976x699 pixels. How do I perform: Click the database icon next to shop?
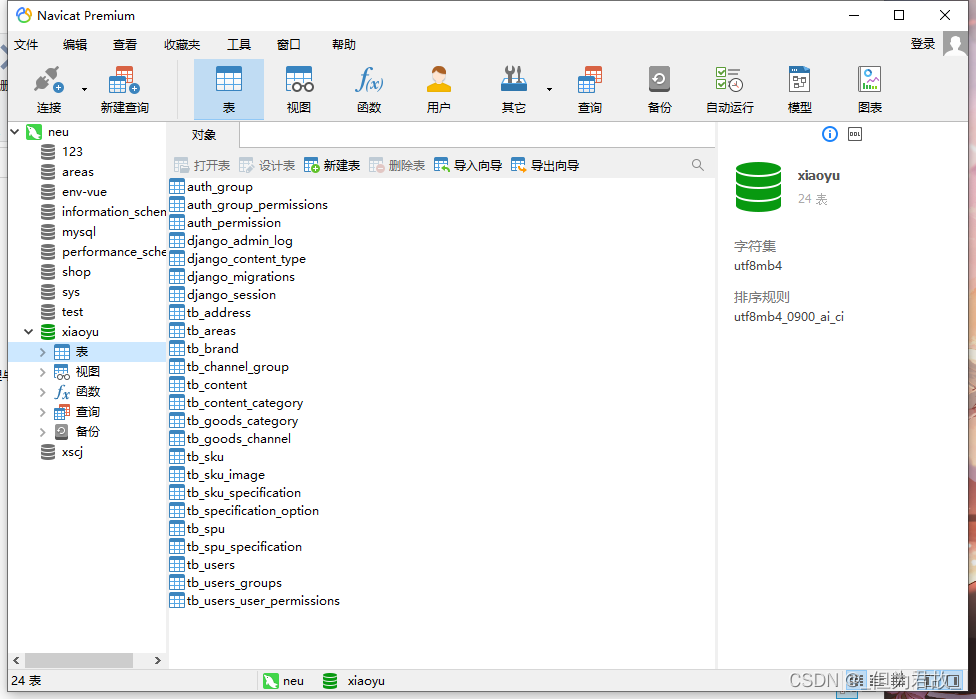coord(48,272)
